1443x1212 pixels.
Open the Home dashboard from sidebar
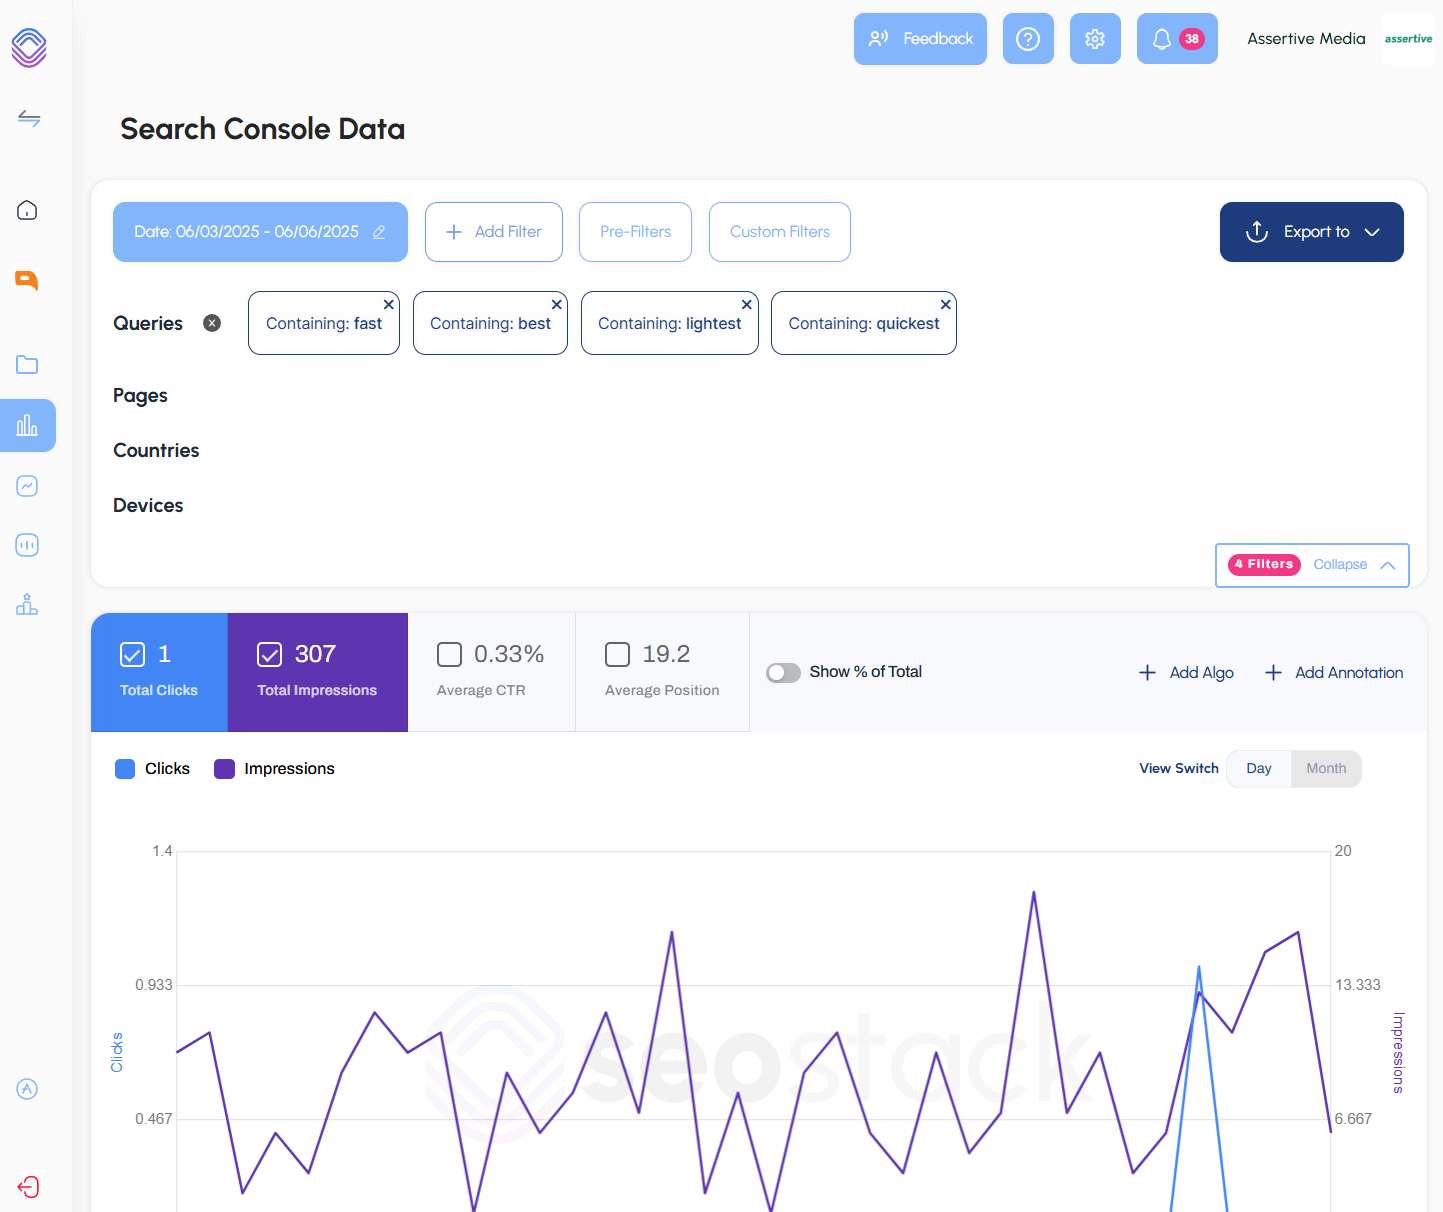[27, 210]
